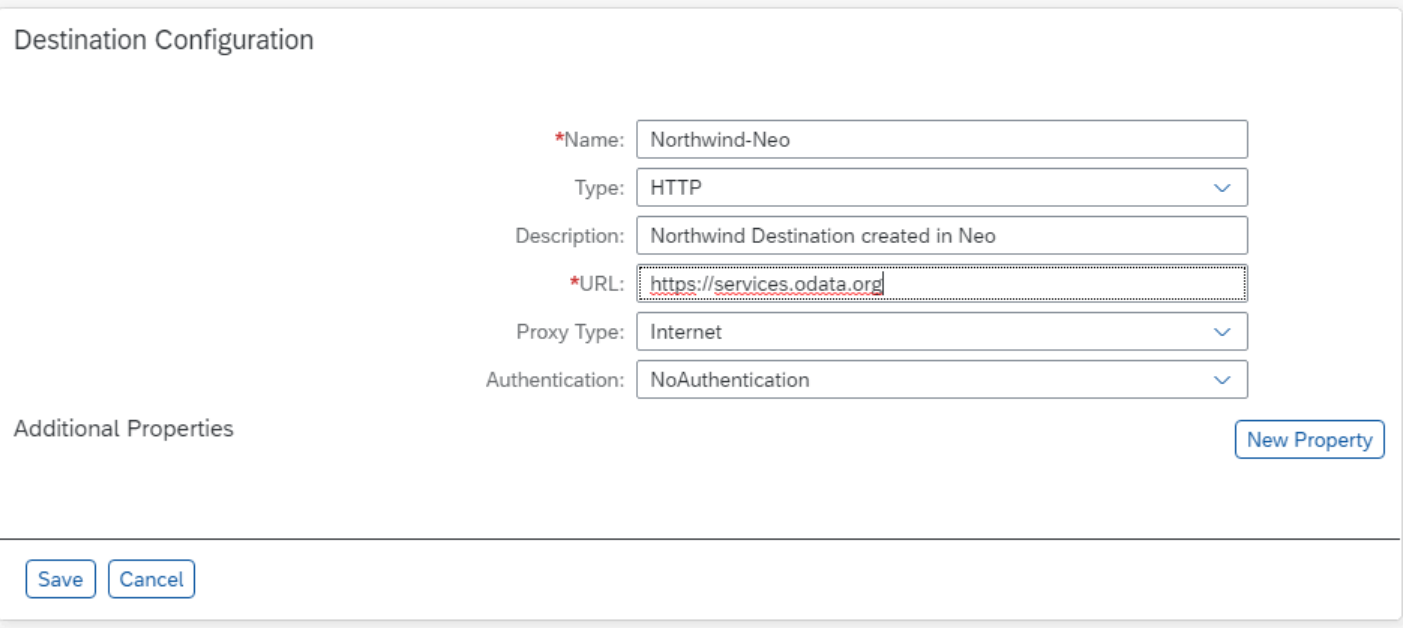This screenshot has height=628, width=1403.
Task: Click the required URL label
Action: 600,284
